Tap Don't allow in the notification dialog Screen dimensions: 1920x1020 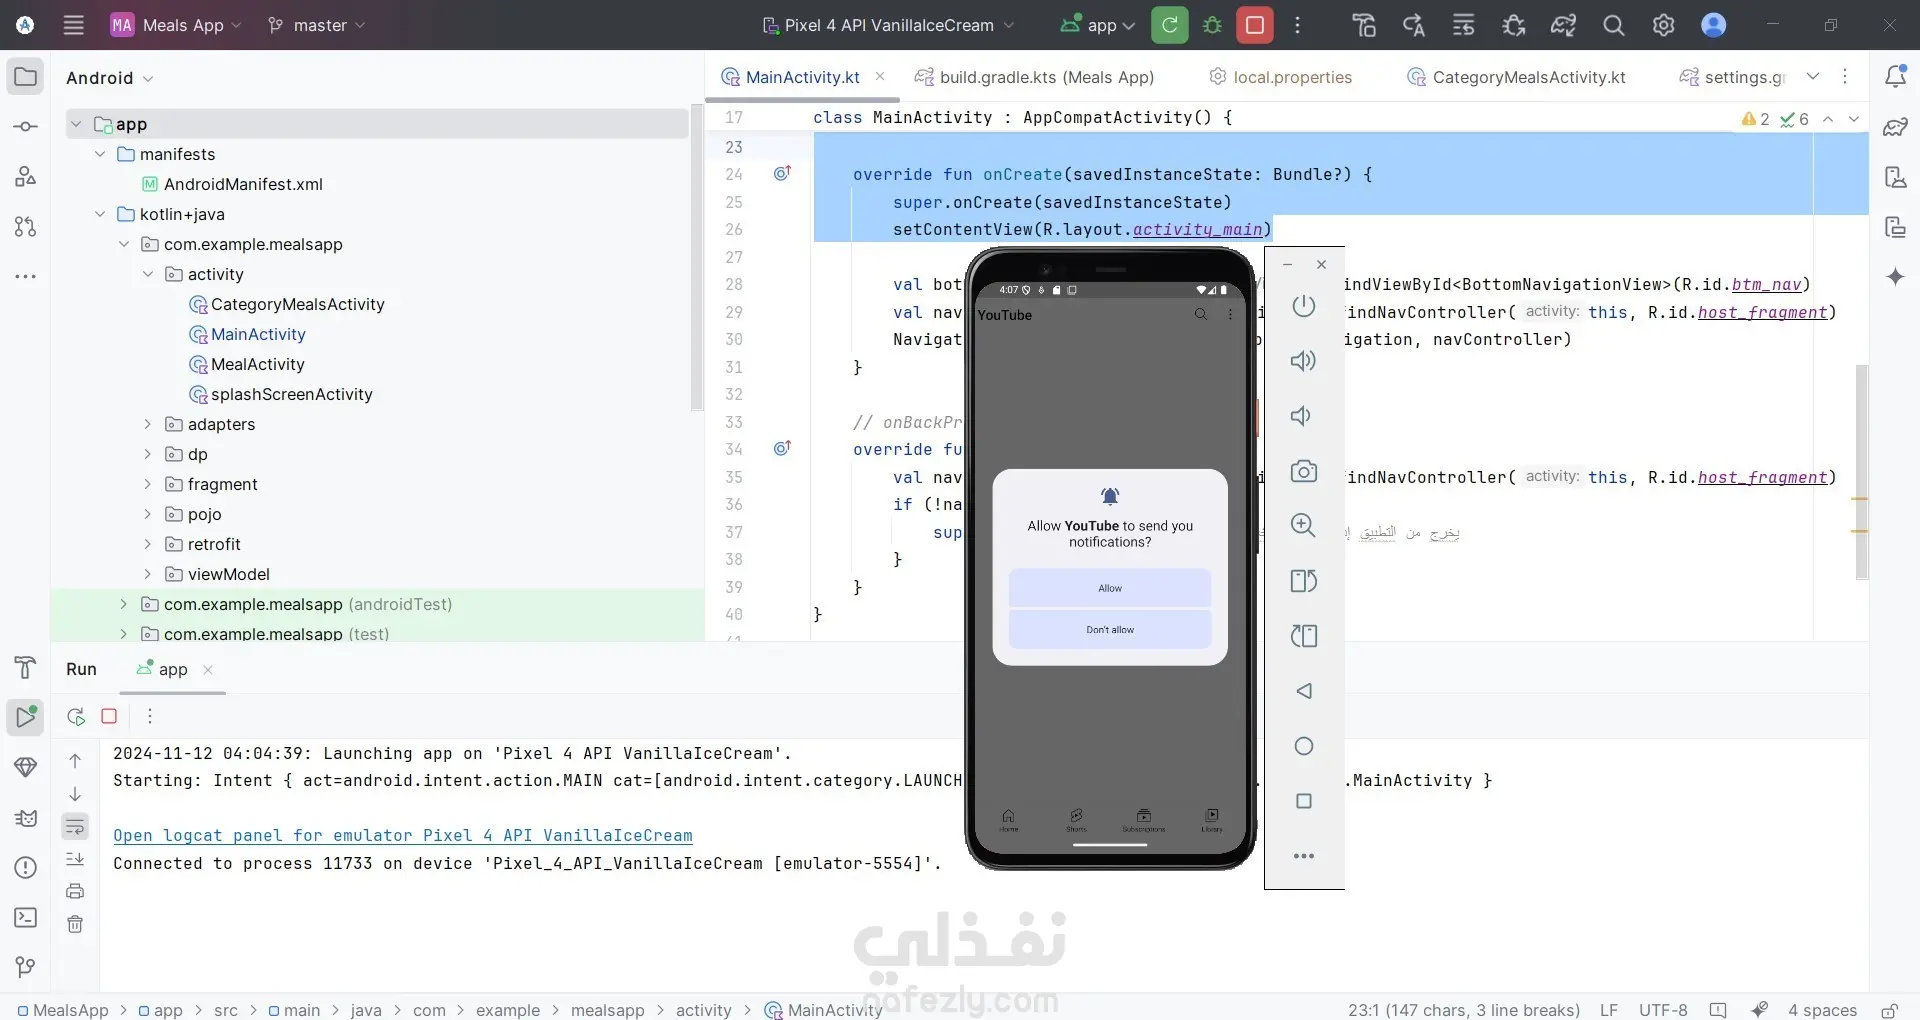pyautogui.click(x=1110, y=630)
